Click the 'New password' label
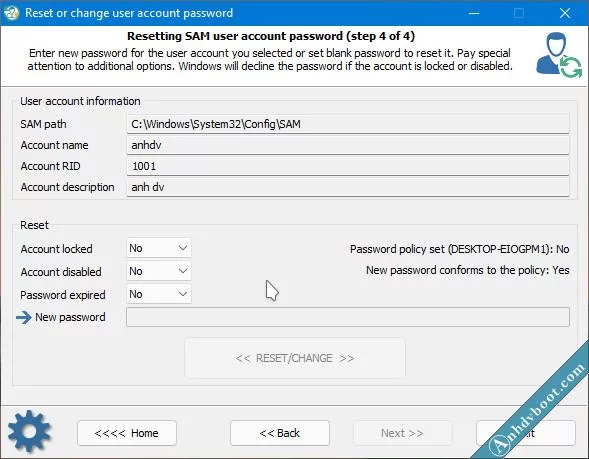 pos(70,317)
